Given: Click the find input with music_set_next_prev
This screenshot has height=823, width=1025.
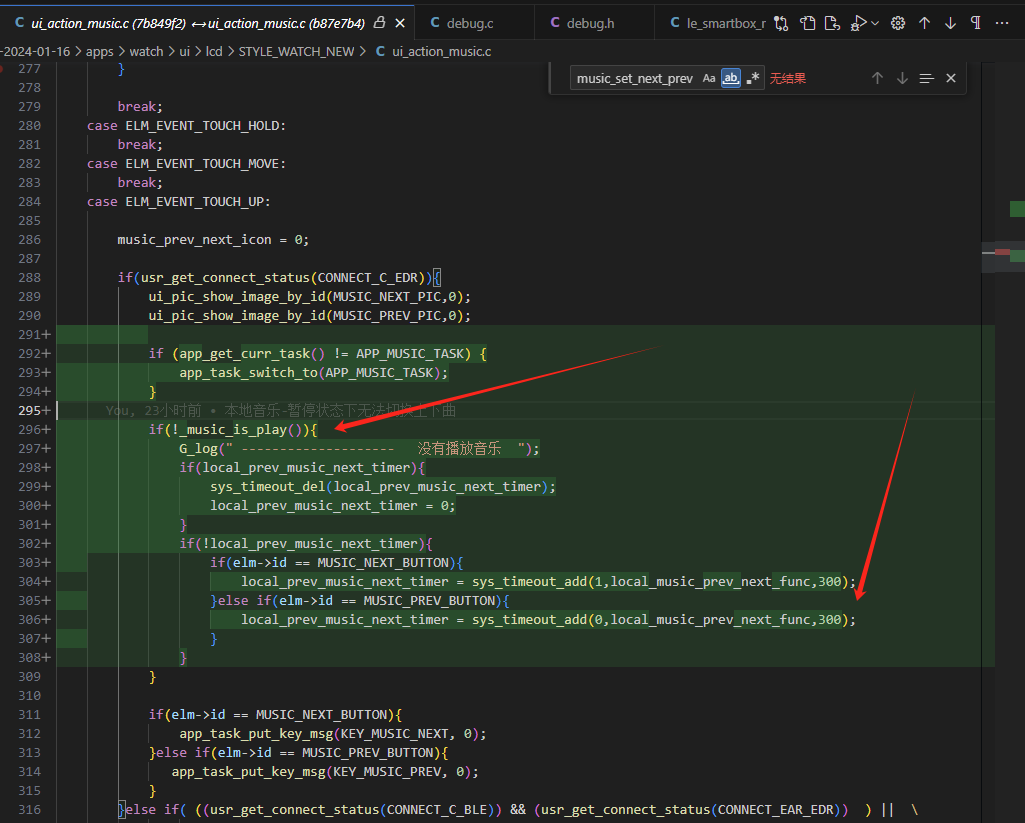Looking at the screenshot, I should (x=635, y=78).
